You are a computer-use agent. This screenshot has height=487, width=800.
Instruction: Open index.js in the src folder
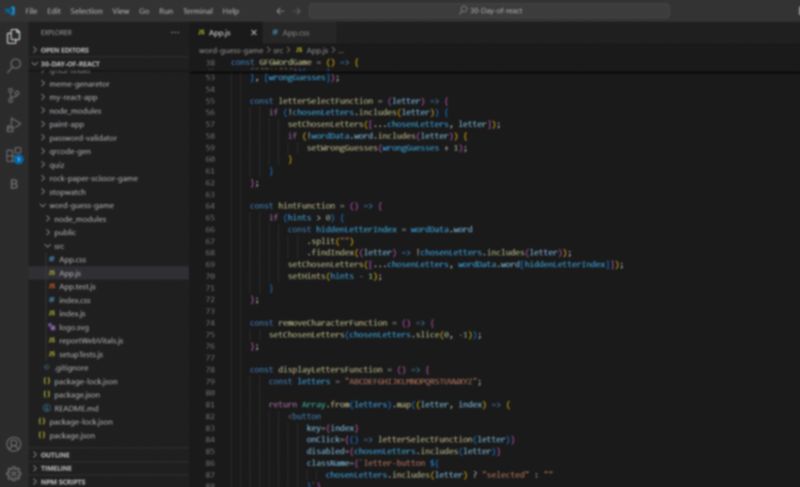pos(72,313)
